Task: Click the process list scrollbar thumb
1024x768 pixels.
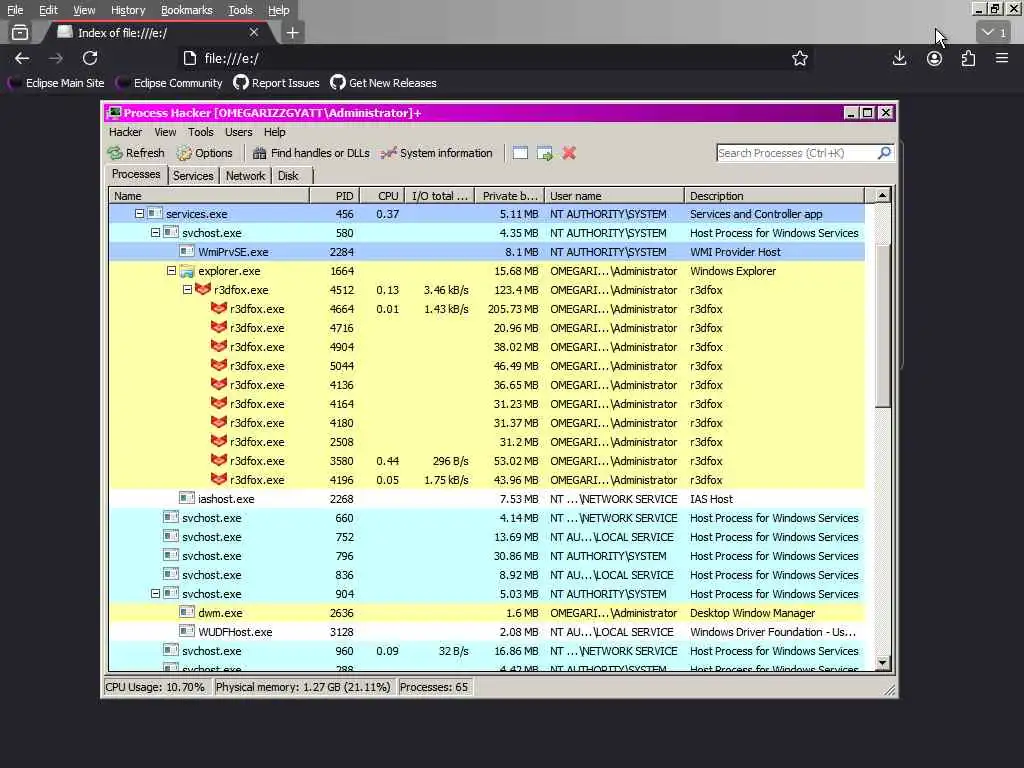Action: (882, 325)
